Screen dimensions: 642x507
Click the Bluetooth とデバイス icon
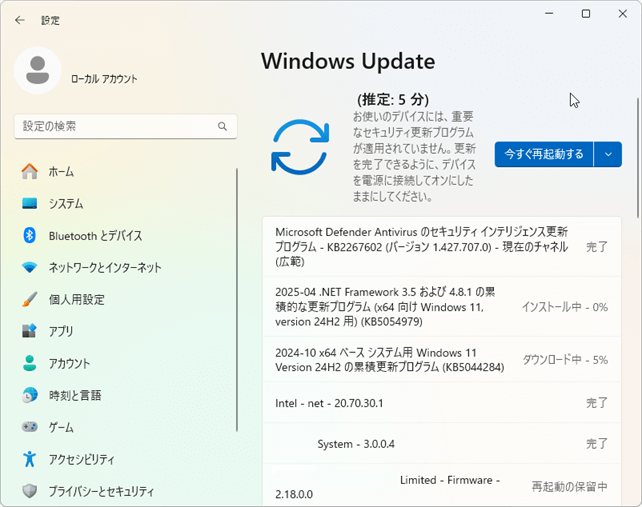click(x=30, y=236)
